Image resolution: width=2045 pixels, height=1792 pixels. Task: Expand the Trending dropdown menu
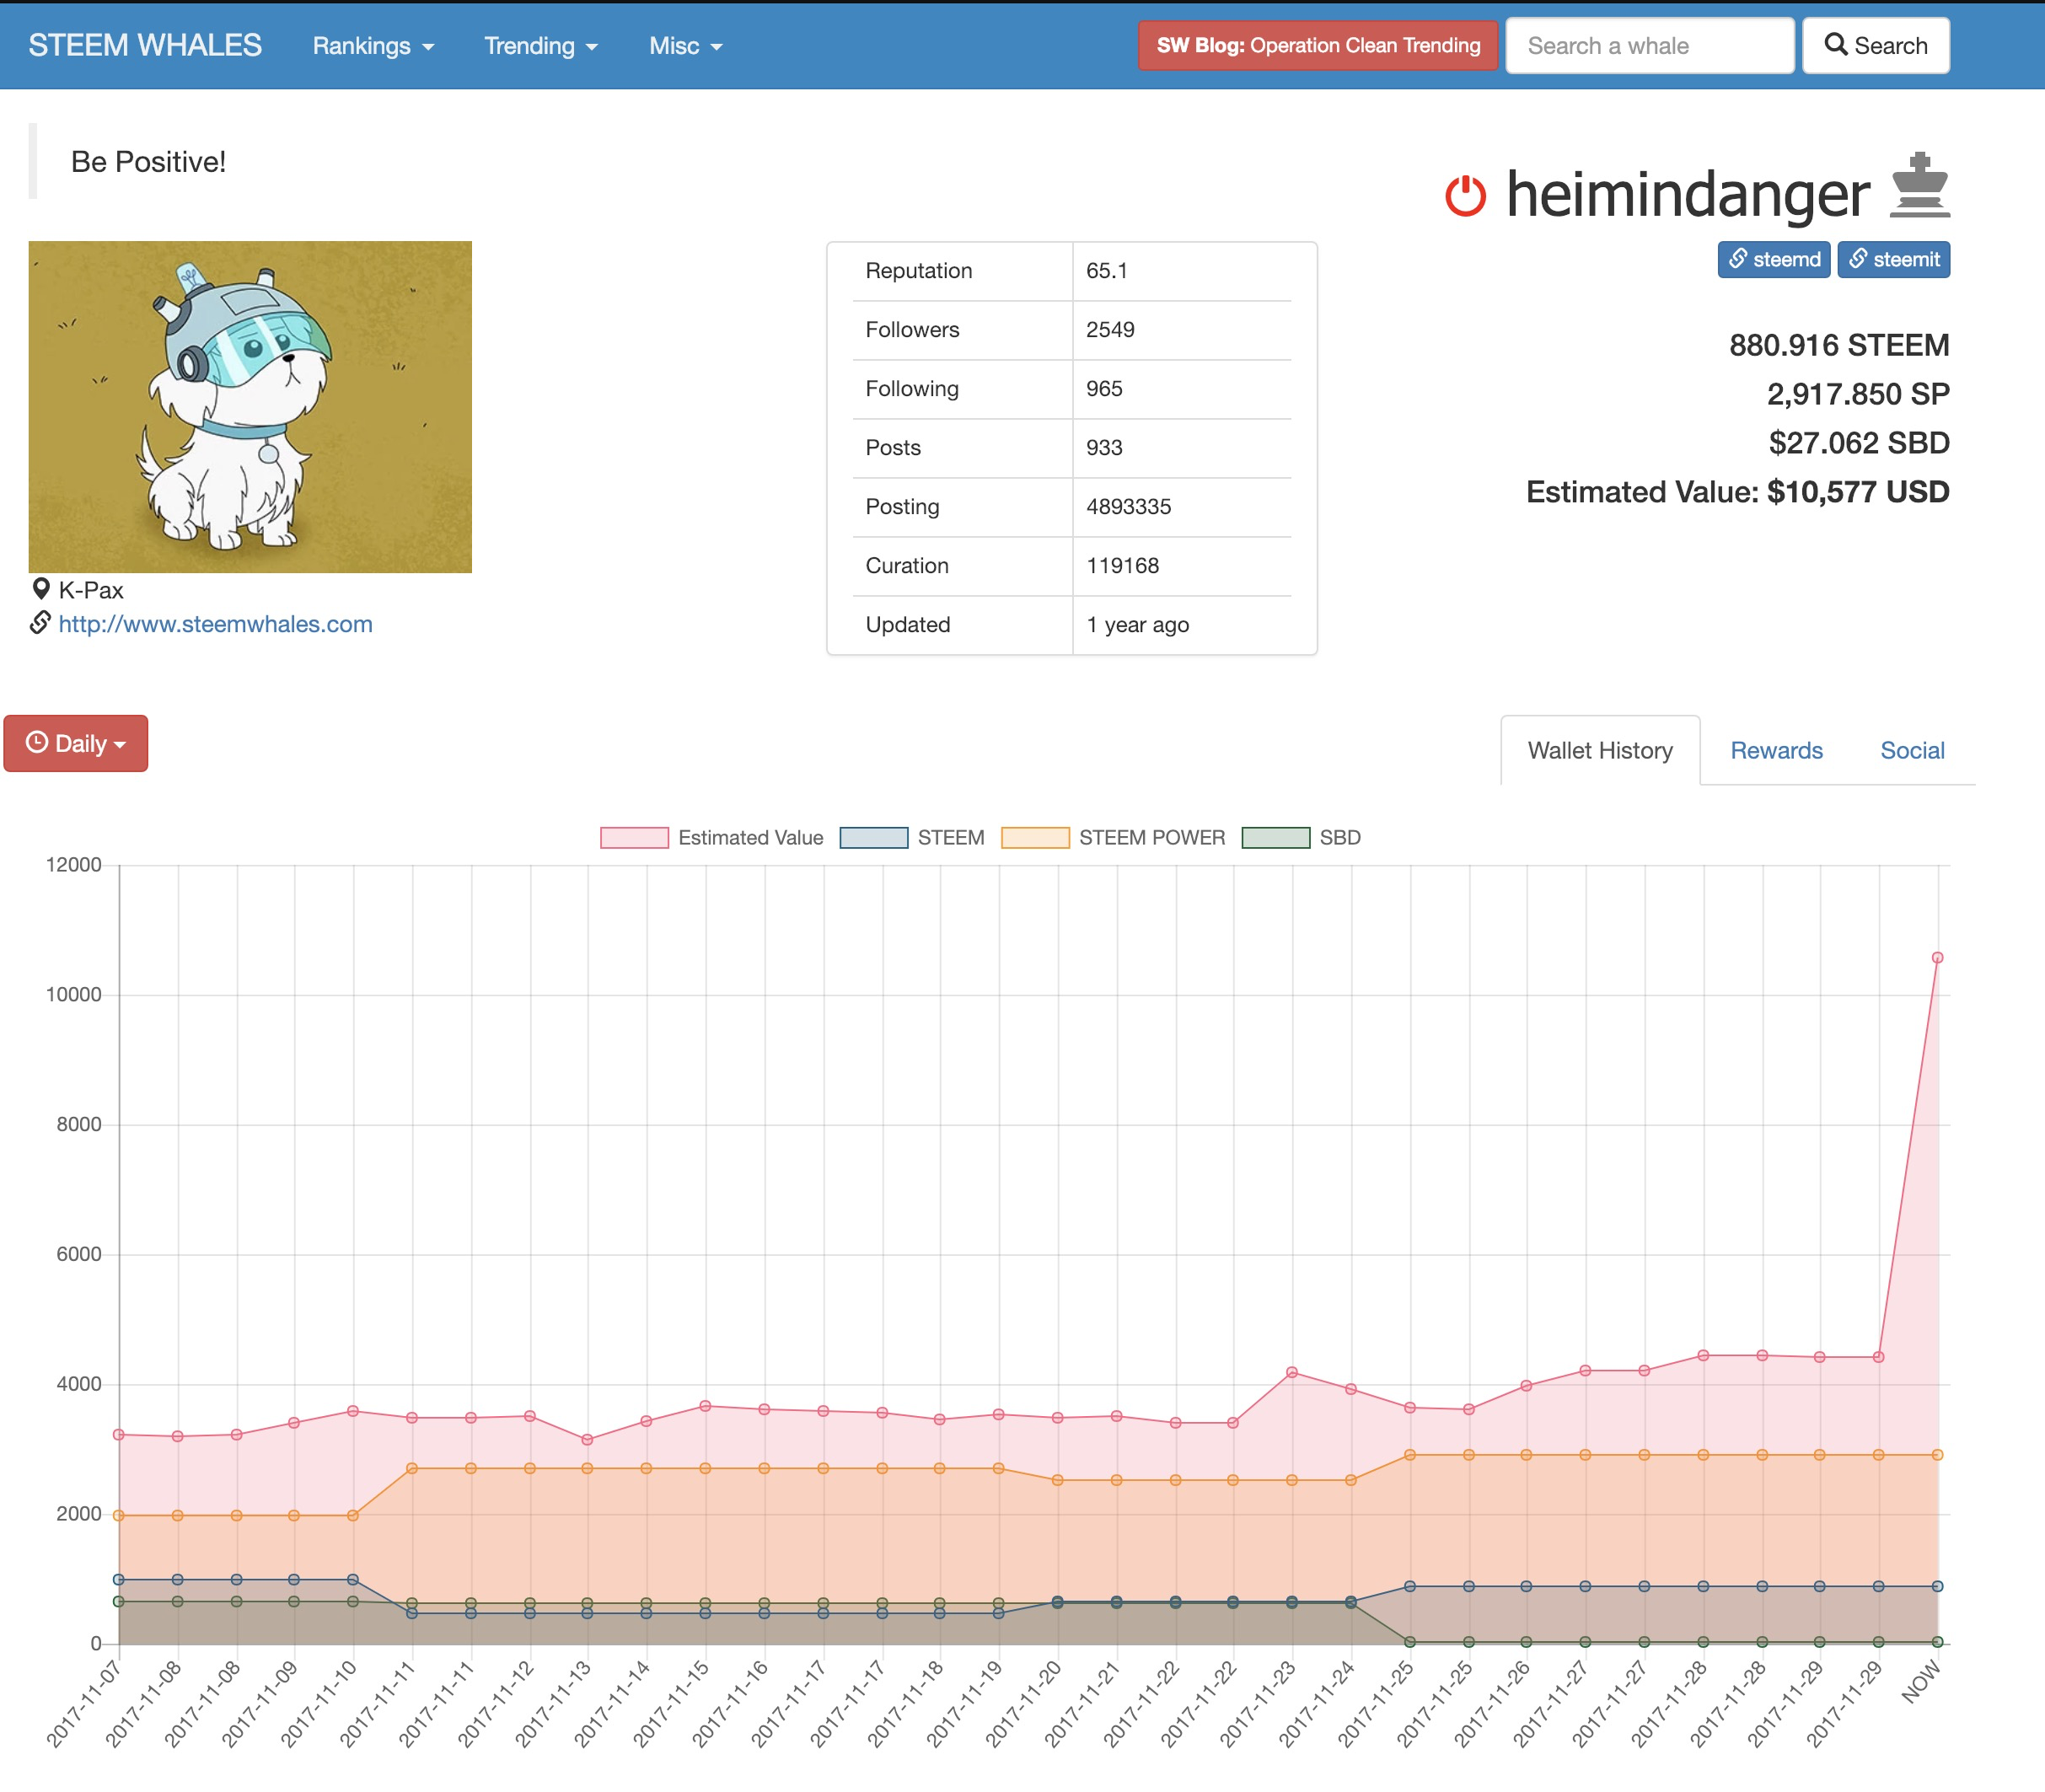(x=541, y=46)
